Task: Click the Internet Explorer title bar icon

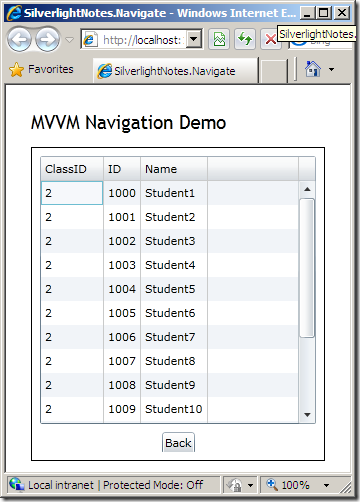Action: [14, 13]
